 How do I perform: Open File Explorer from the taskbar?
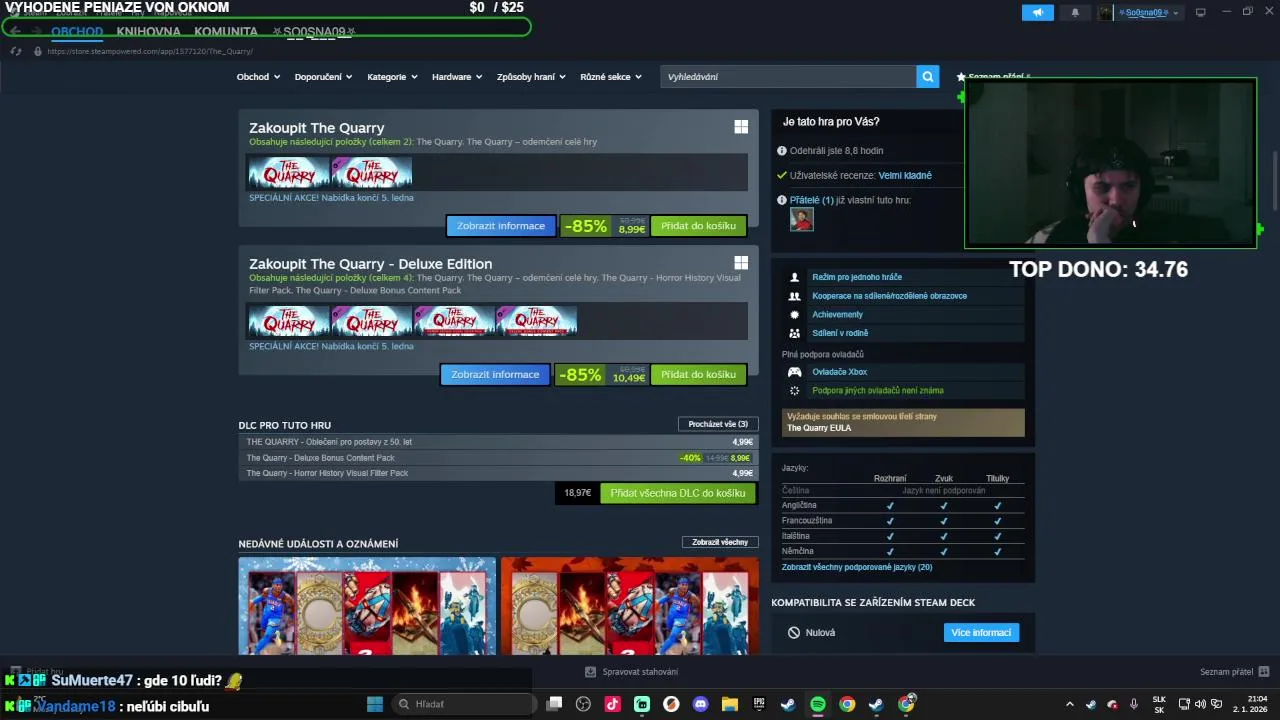coord(729,704)
